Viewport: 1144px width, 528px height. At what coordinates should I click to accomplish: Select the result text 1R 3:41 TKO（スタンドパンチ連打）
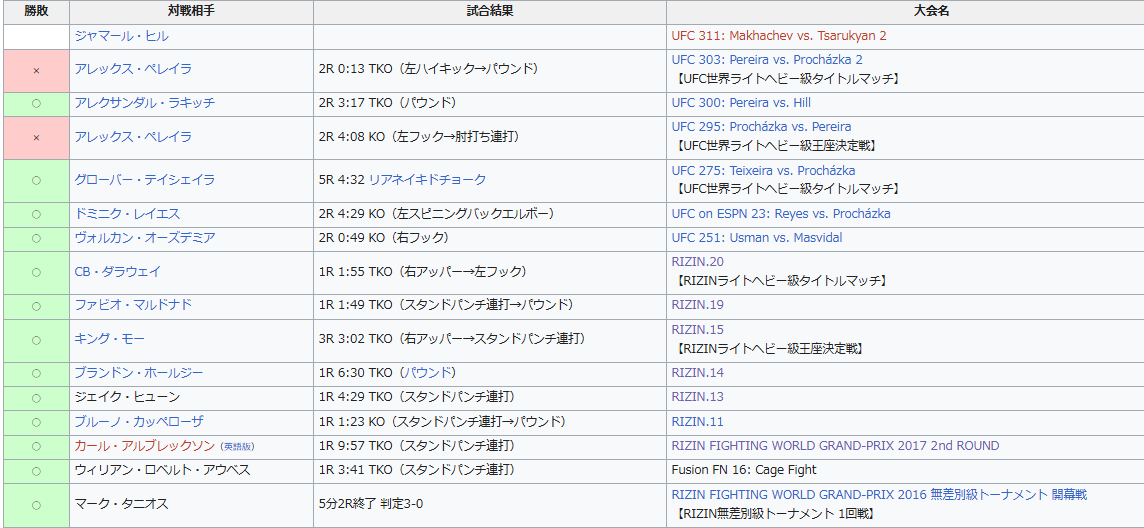tap(417, 470)
